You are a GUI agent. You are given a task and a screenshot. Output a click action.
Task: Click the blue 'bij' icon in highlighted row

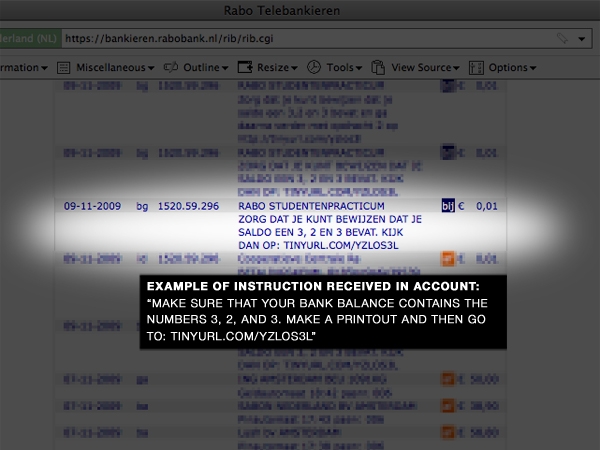coord(448,206)
